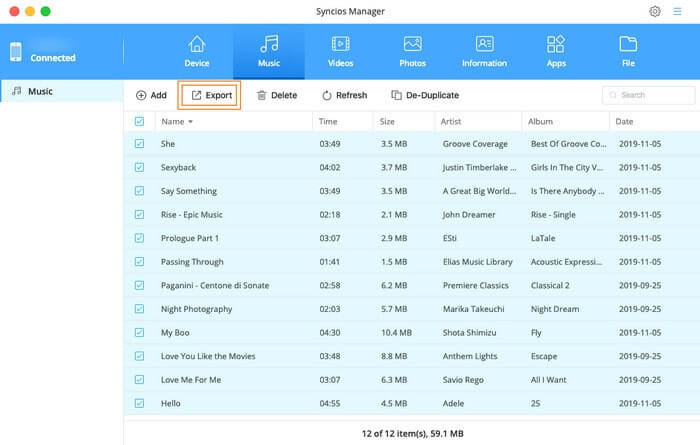Click artist 'Groove Coverage'
This screenshot has width=700, height=445.
coord(475,144)
